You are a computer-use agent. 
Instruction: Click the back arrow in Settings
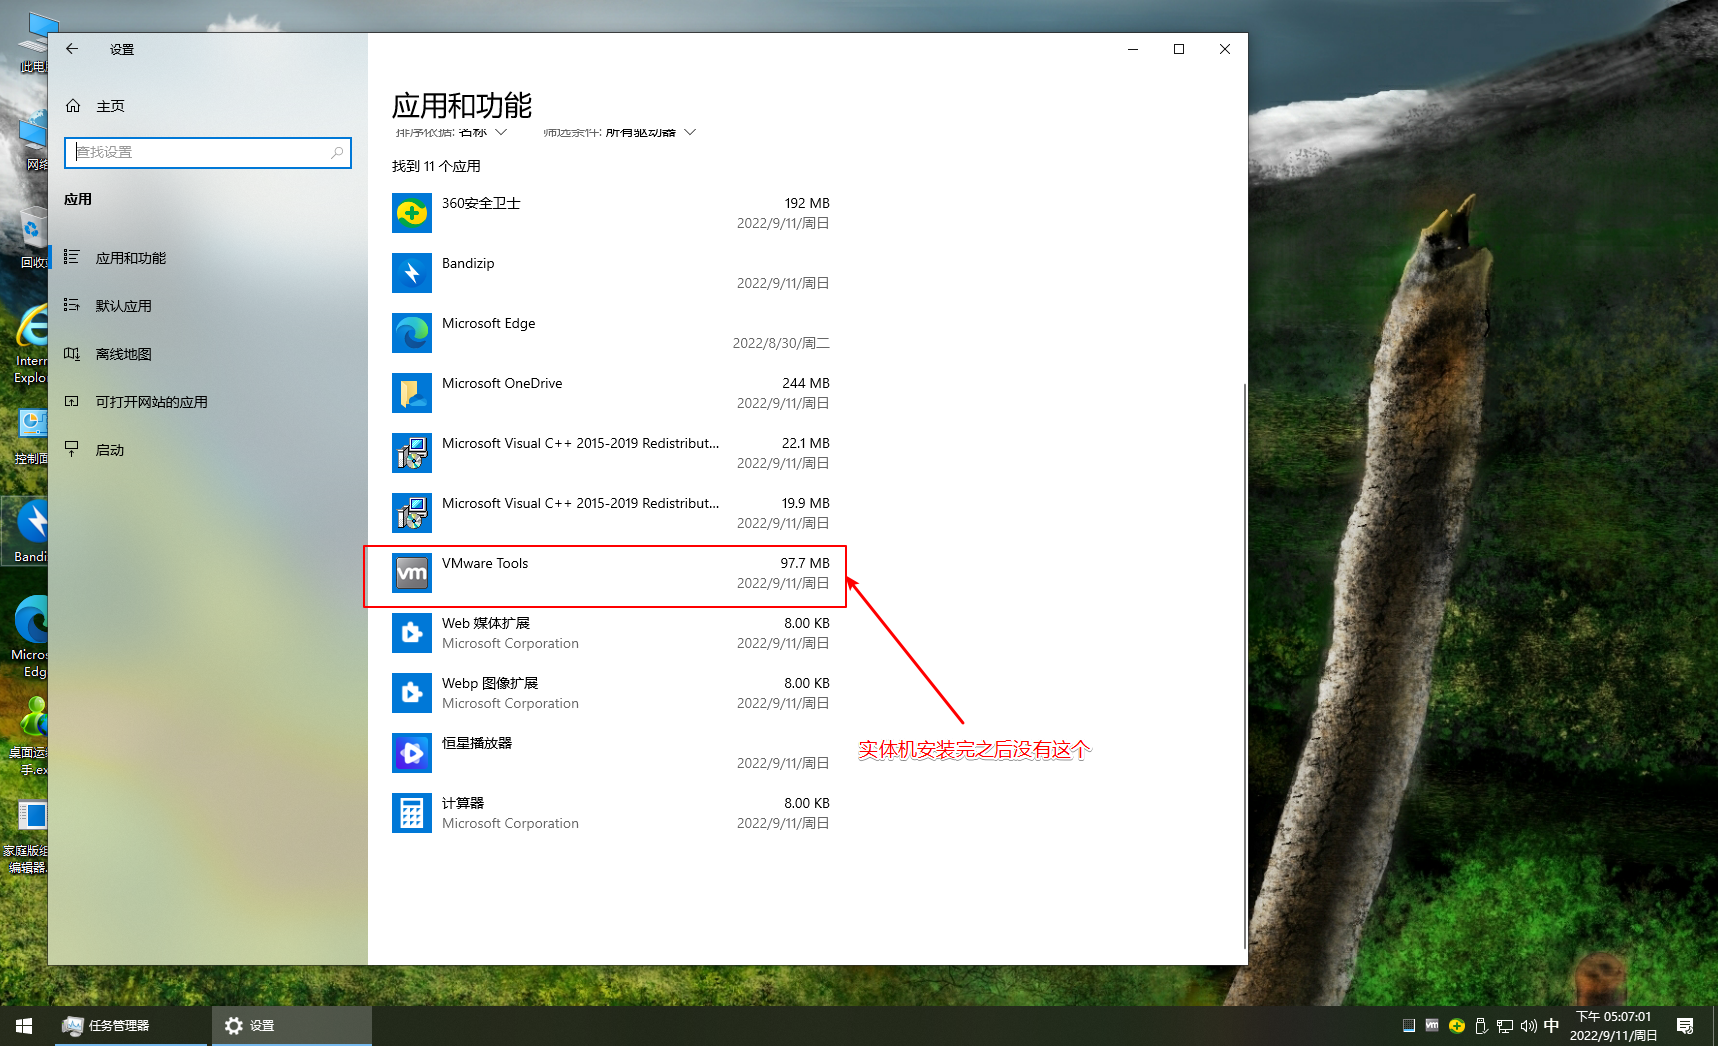click(72, 49)
